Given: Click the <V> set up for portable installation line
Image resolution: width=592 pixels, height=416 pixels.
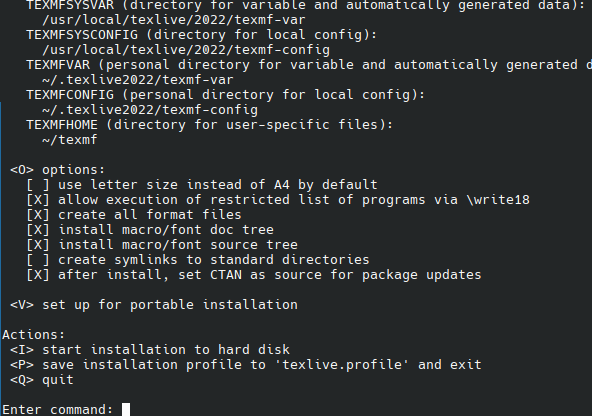Looking at the screenshot, I should click(x=154, y=305).
